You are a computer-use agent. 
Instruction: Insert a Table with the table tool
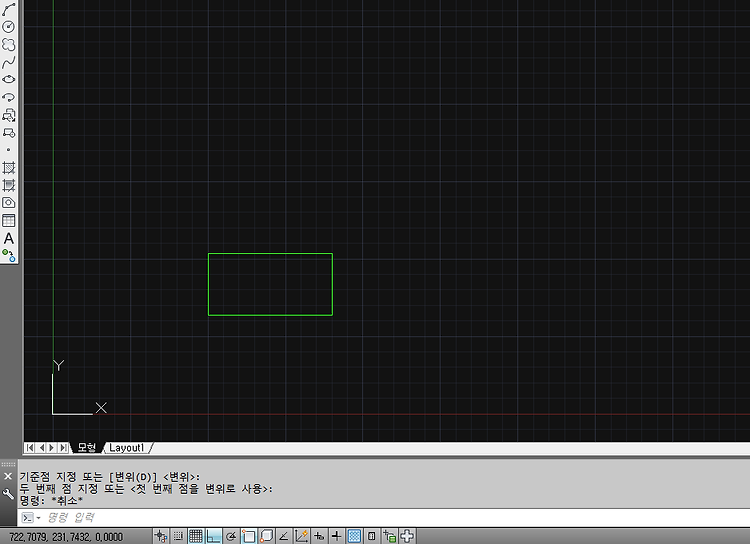[9, 221]
